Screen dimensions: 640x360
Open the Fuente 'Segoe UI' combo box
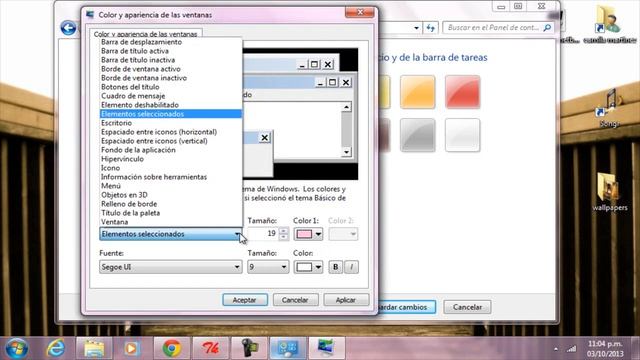coord(171,267)
